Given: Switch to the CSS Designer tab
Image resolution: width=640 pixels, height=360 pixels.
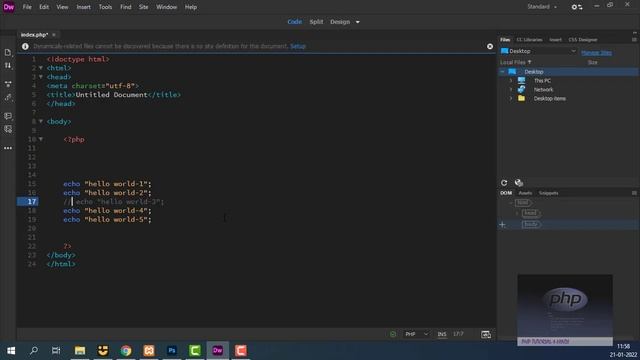Looking at the screenshot, I should [583, 40].
